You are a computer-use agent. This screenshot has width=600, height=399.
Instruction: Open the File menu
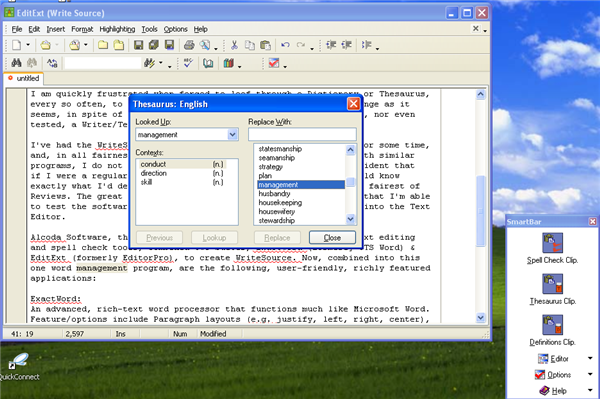17,29
